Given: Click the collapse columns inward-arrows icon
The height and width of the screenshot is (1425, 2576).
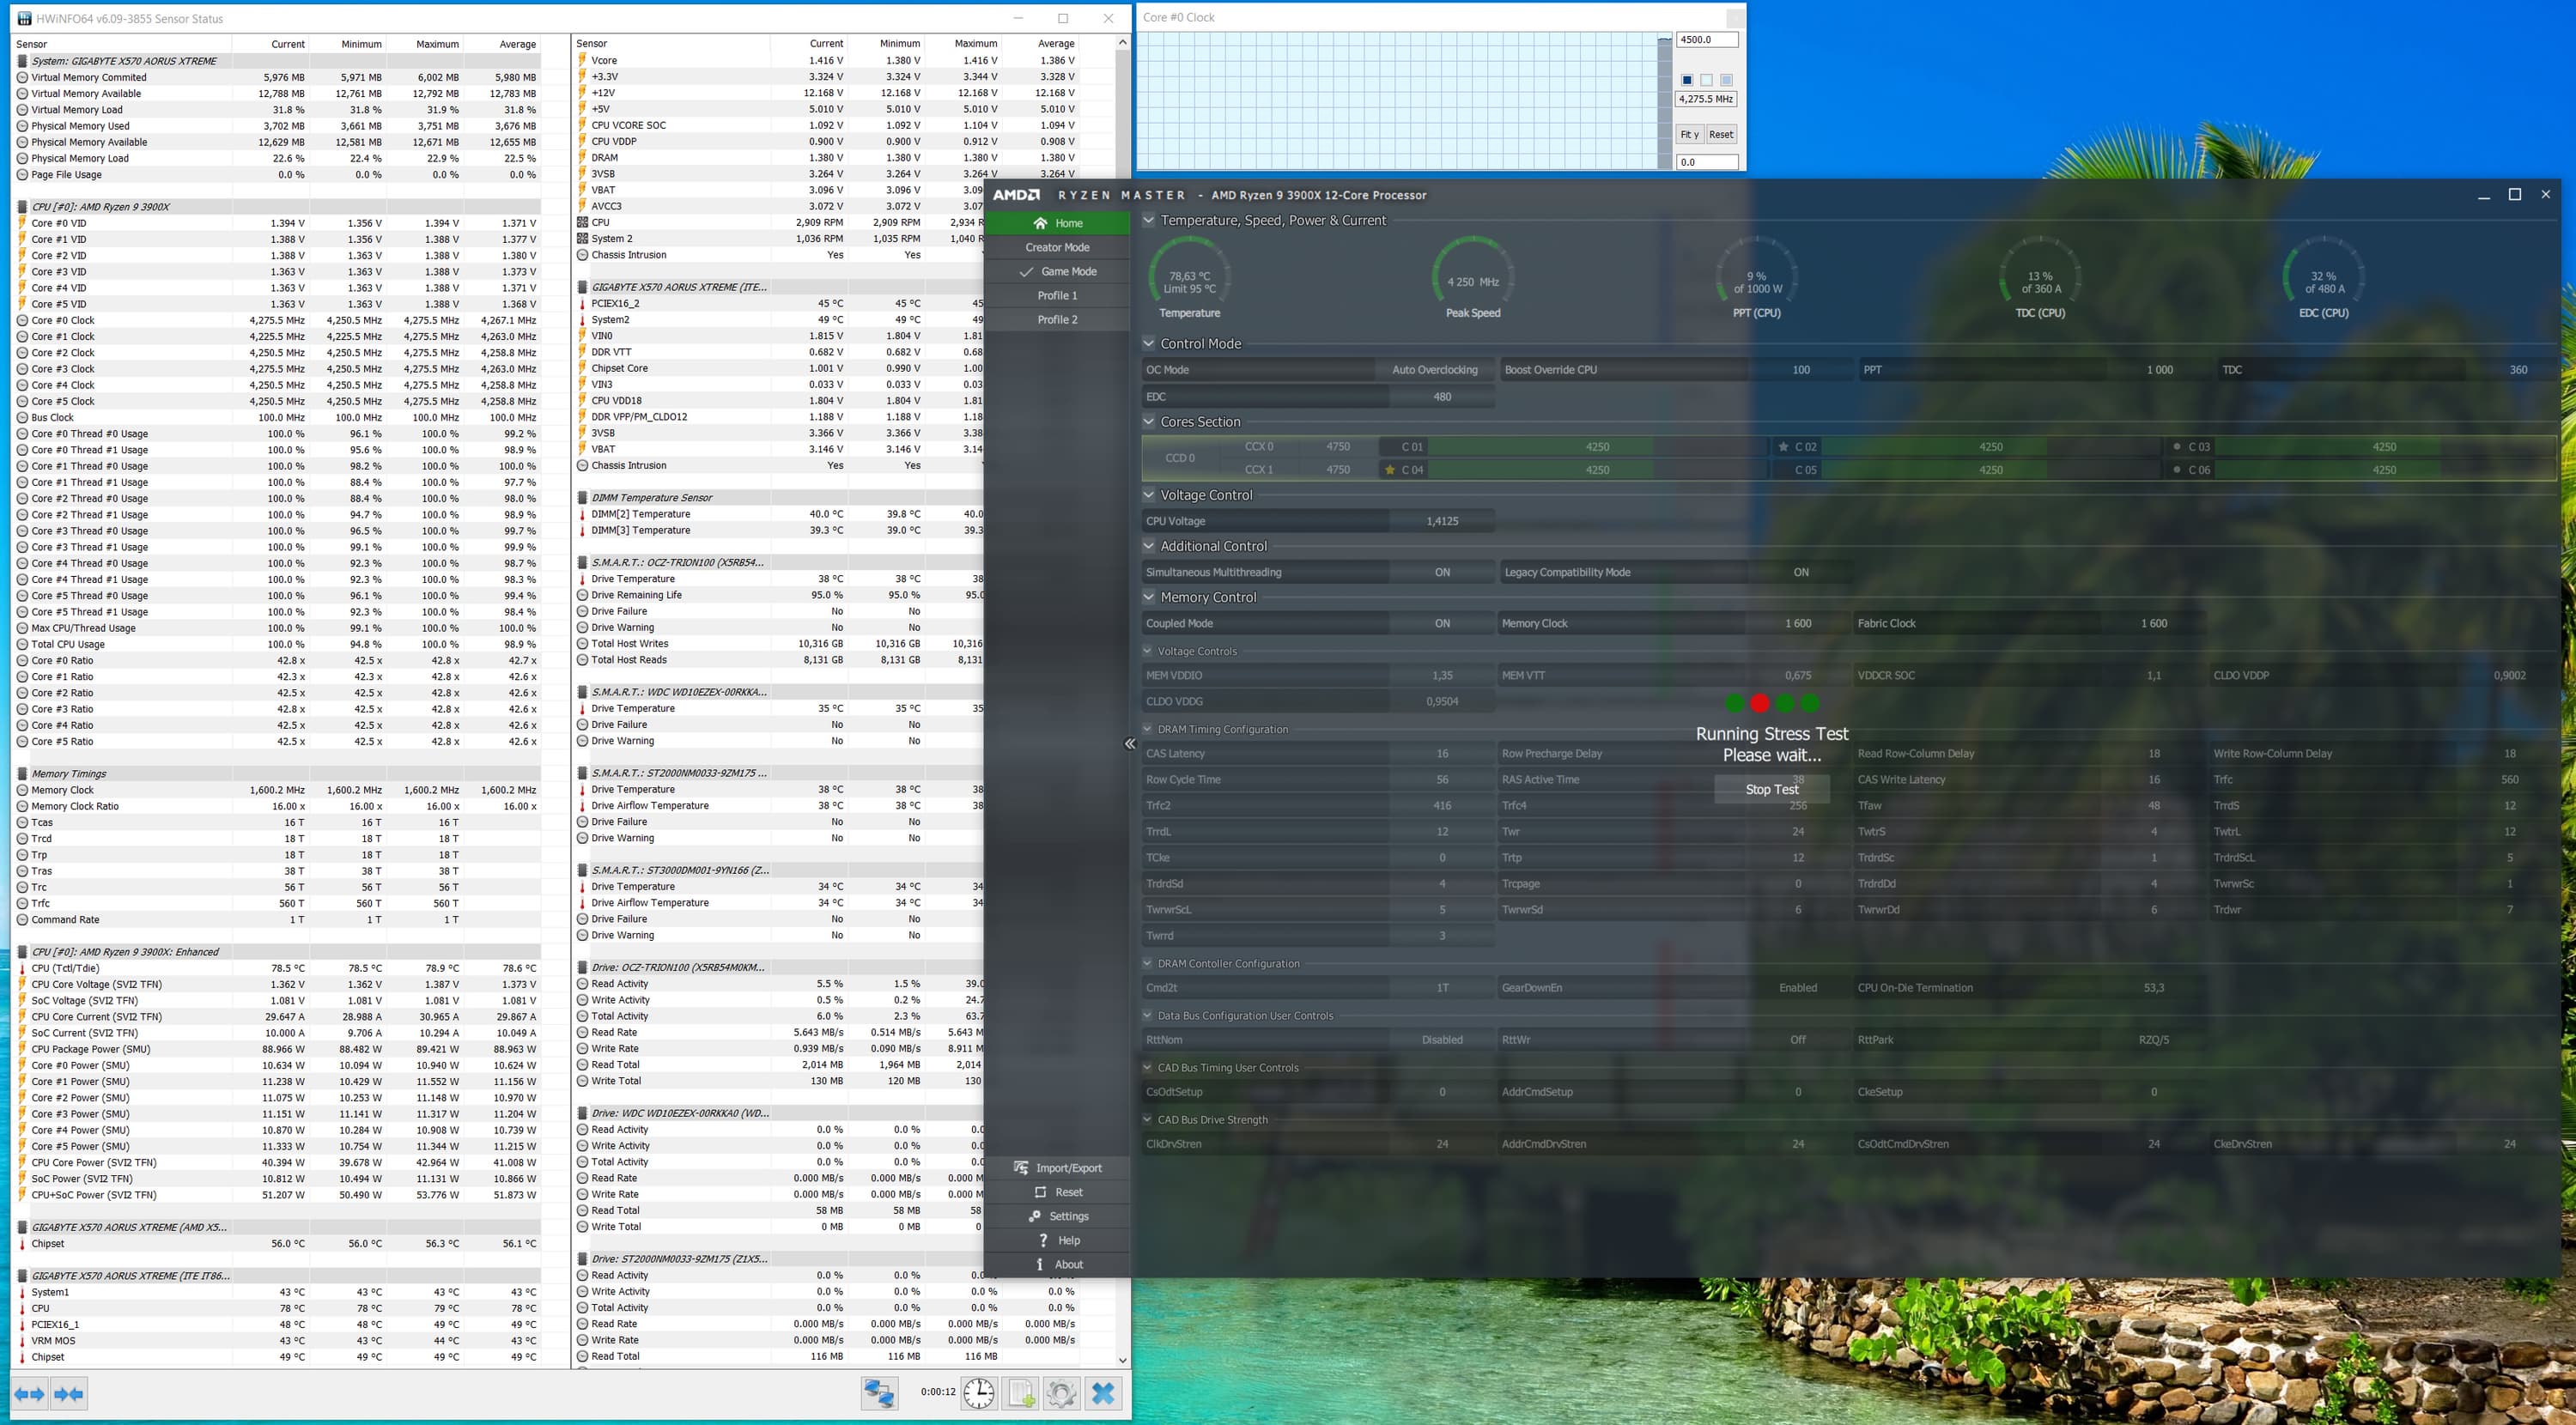Looking at the screenshot, I should [x=69, y=1393].
